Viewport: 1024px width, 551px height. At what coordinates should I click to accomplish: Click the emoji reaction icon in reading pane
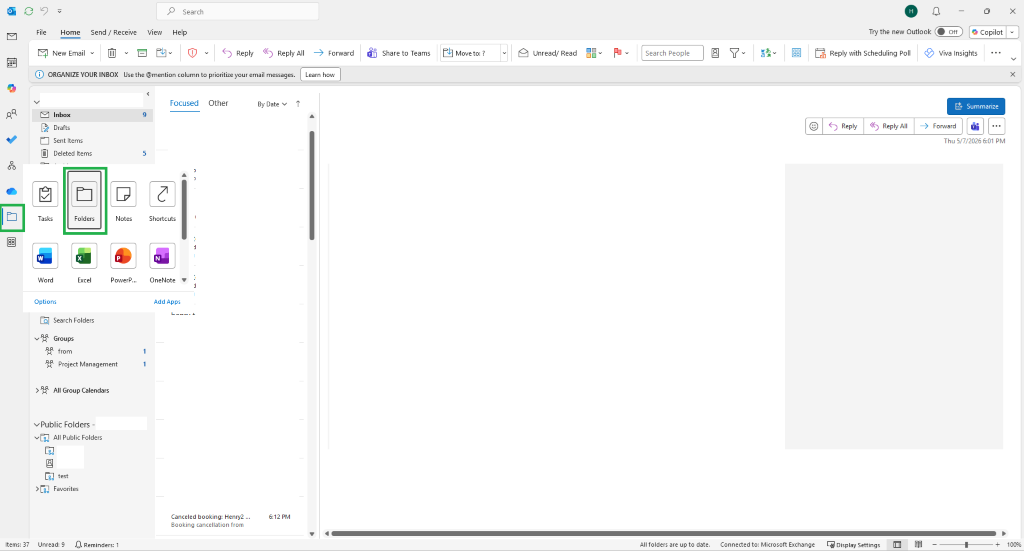814,126
